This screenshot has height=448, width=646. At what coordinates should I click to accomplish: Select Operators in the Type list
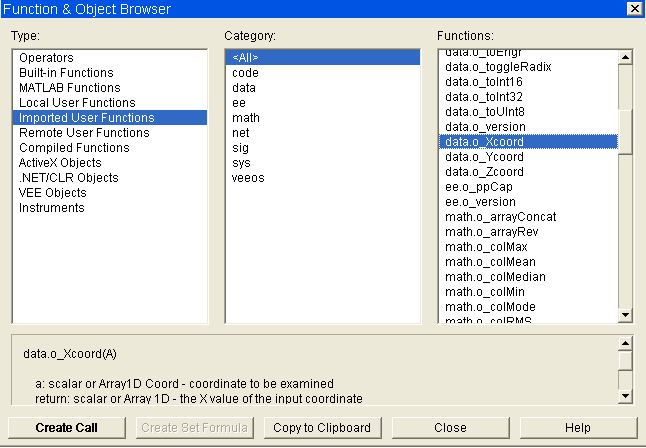(46, 58)
